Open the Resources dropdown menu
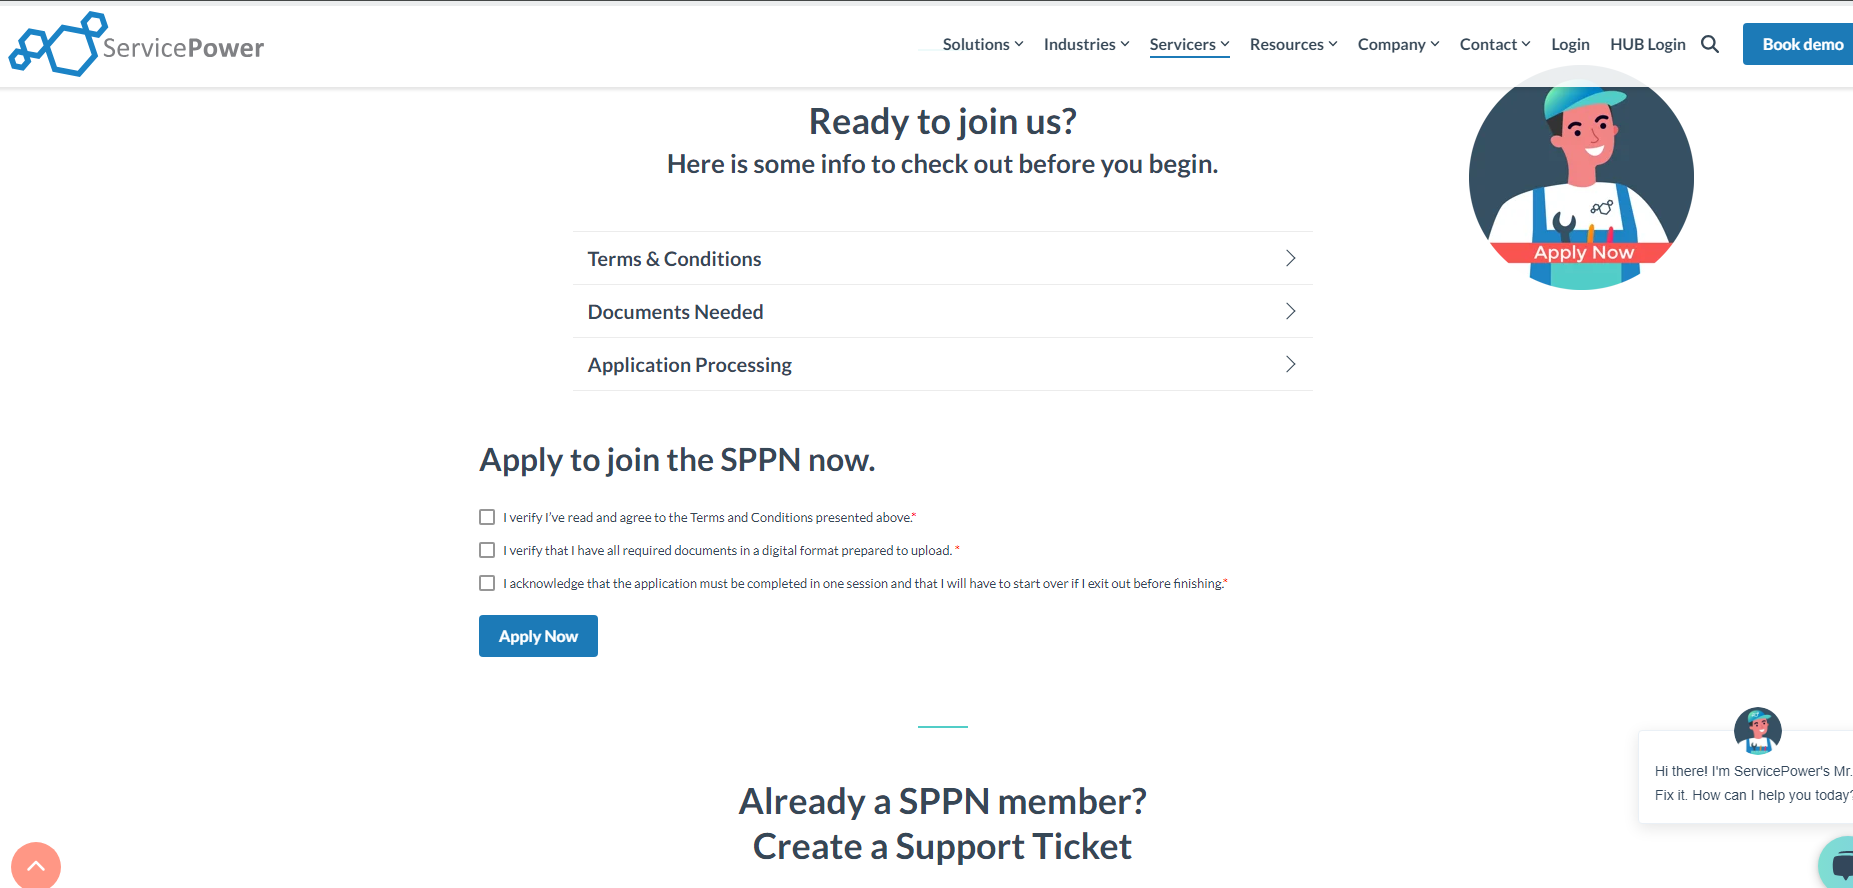The width and height of the screenshot is (1853, 888). coord(1294,44)
